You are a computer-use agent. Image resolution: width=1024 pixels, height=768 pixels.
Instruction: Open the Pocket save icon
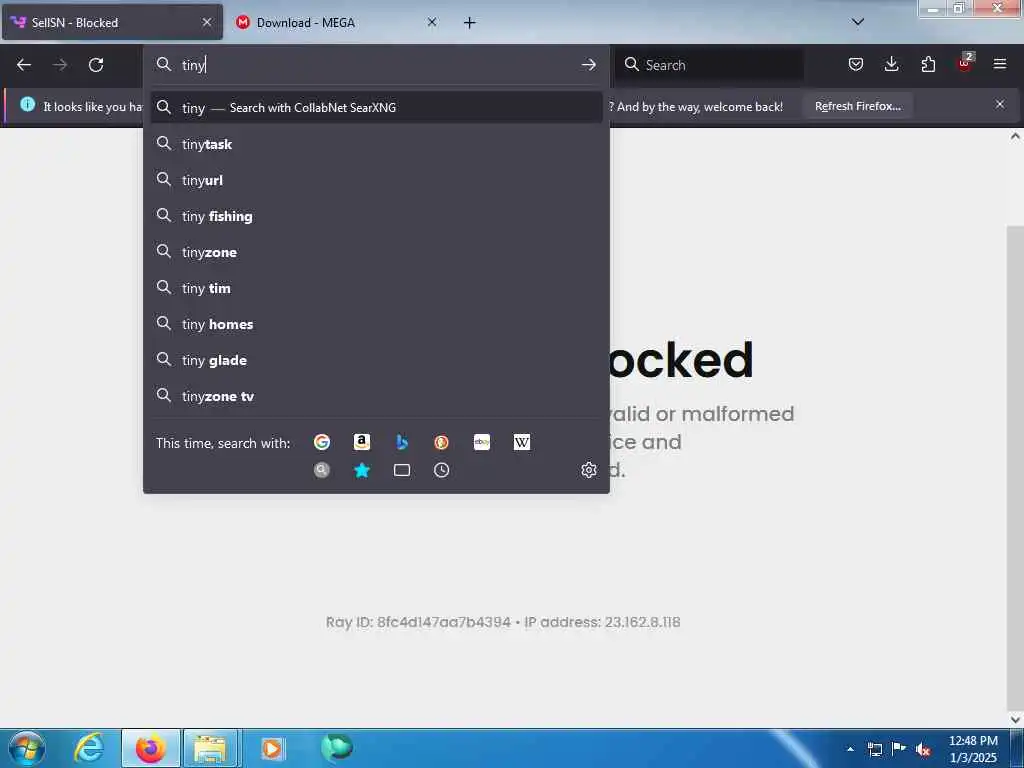click(856, 64)
